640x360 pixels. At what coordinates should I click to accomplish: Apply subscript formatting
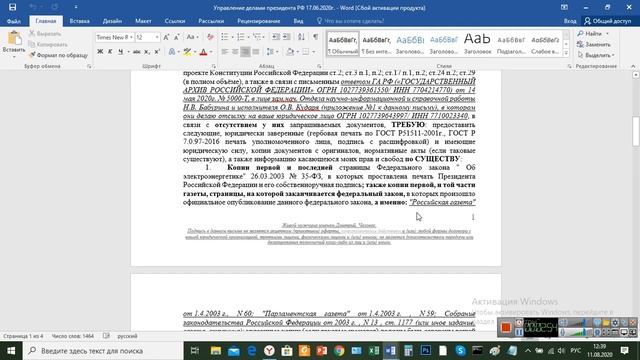[147, 52]
